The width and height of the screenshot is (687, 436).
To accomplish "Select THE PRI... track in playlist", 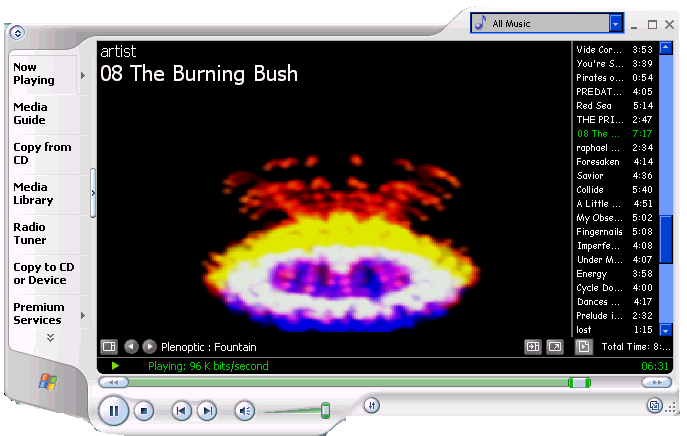I will 615,120.
